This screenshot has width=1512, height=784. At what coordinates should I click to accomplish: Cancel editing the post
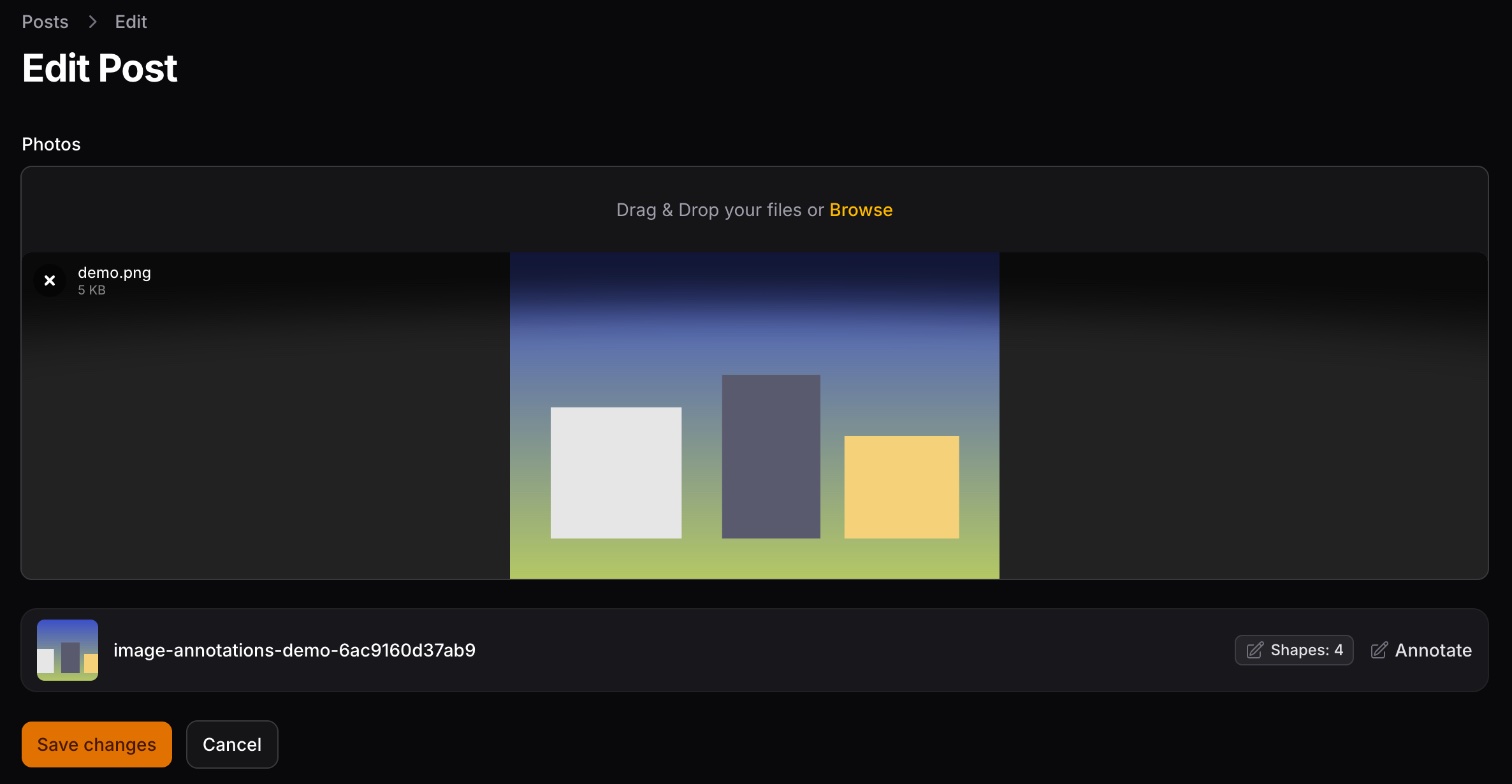(x=232, y=745)
